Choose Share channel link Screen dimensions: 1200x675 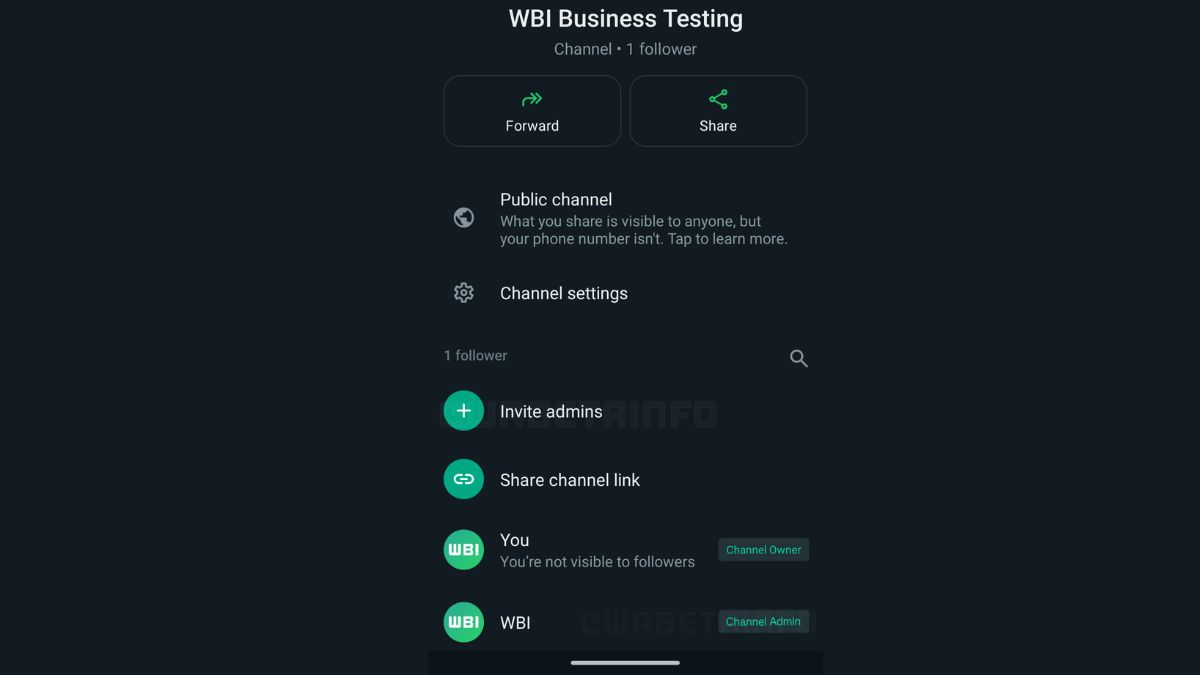tap(570, 480)
